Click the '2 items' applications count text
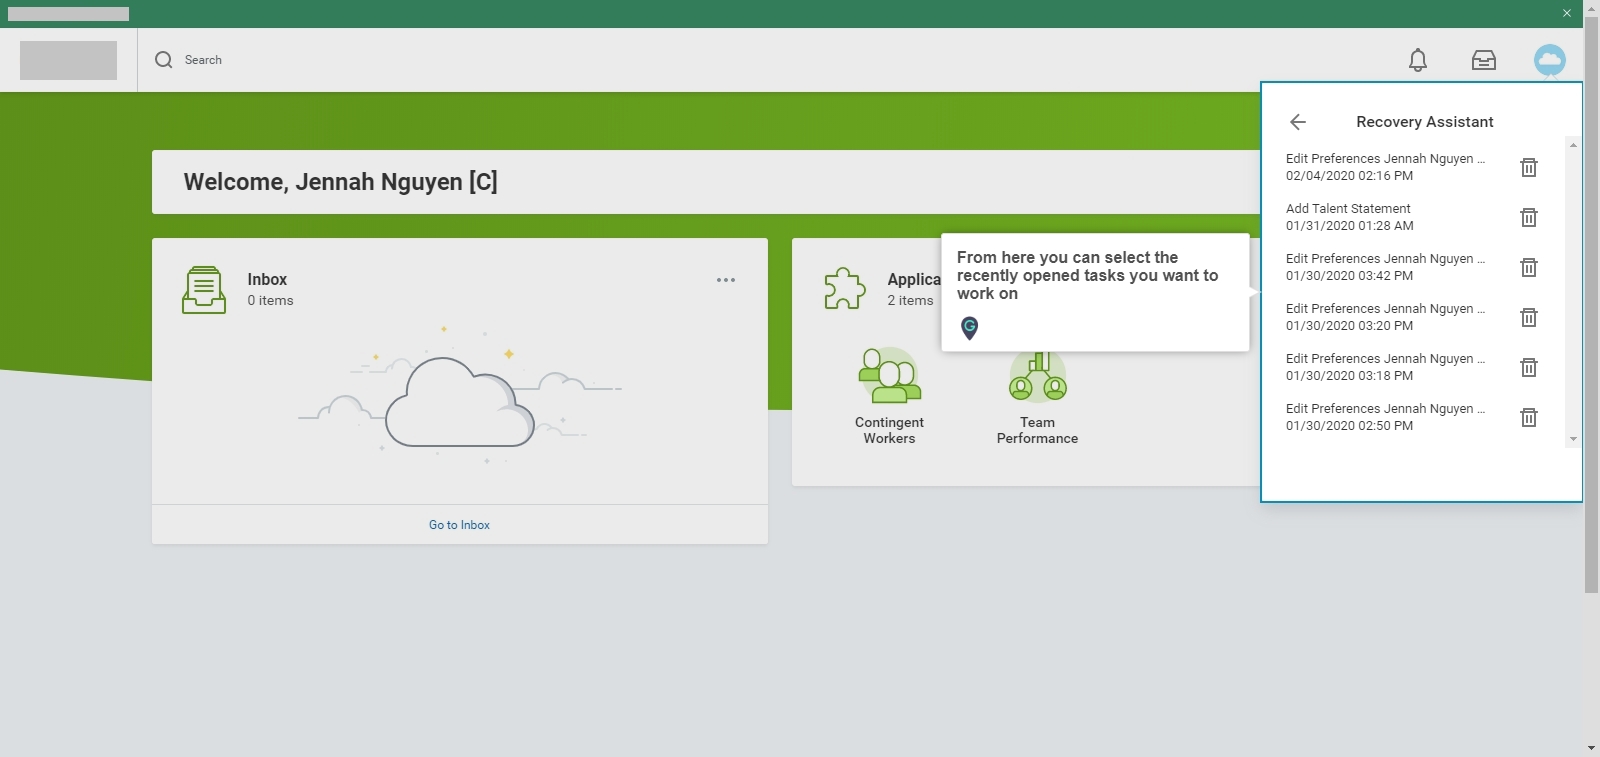The width and height of the screenshot is (1600, 757). pos(910,301)
